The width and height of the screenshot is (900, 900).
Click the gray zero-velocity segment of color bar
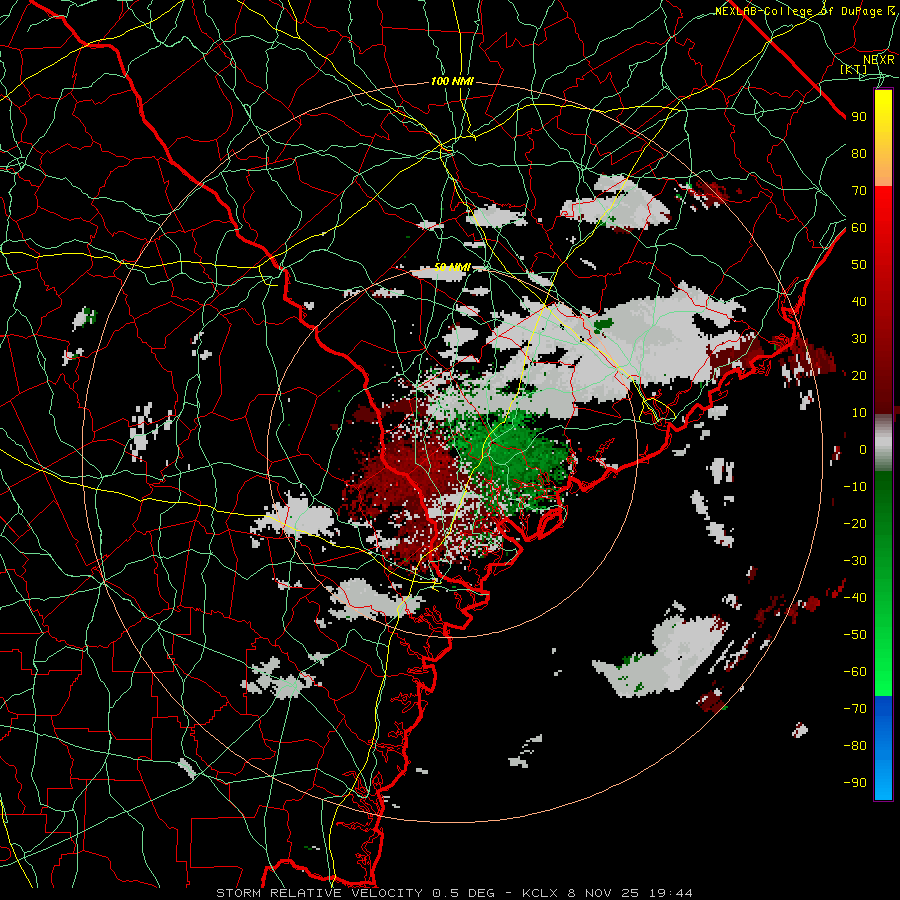883,443
